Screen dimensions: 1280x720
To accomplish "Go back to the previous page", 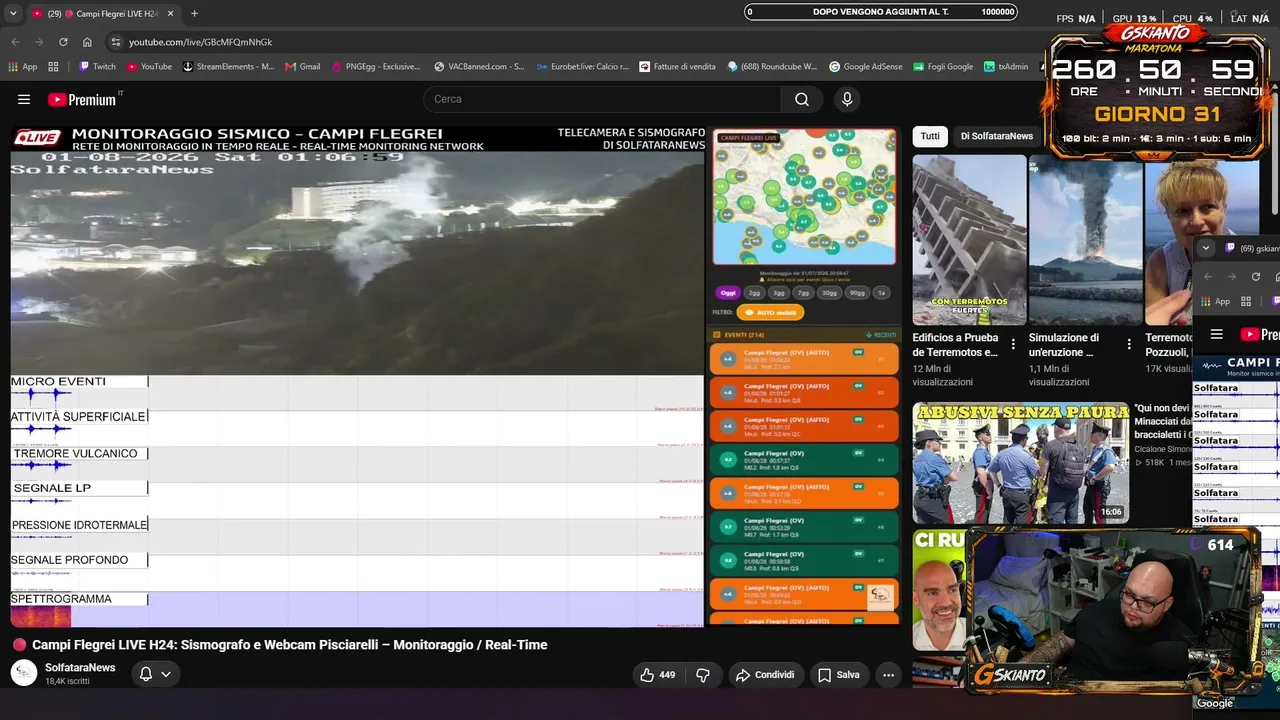I will pos(15,42).
